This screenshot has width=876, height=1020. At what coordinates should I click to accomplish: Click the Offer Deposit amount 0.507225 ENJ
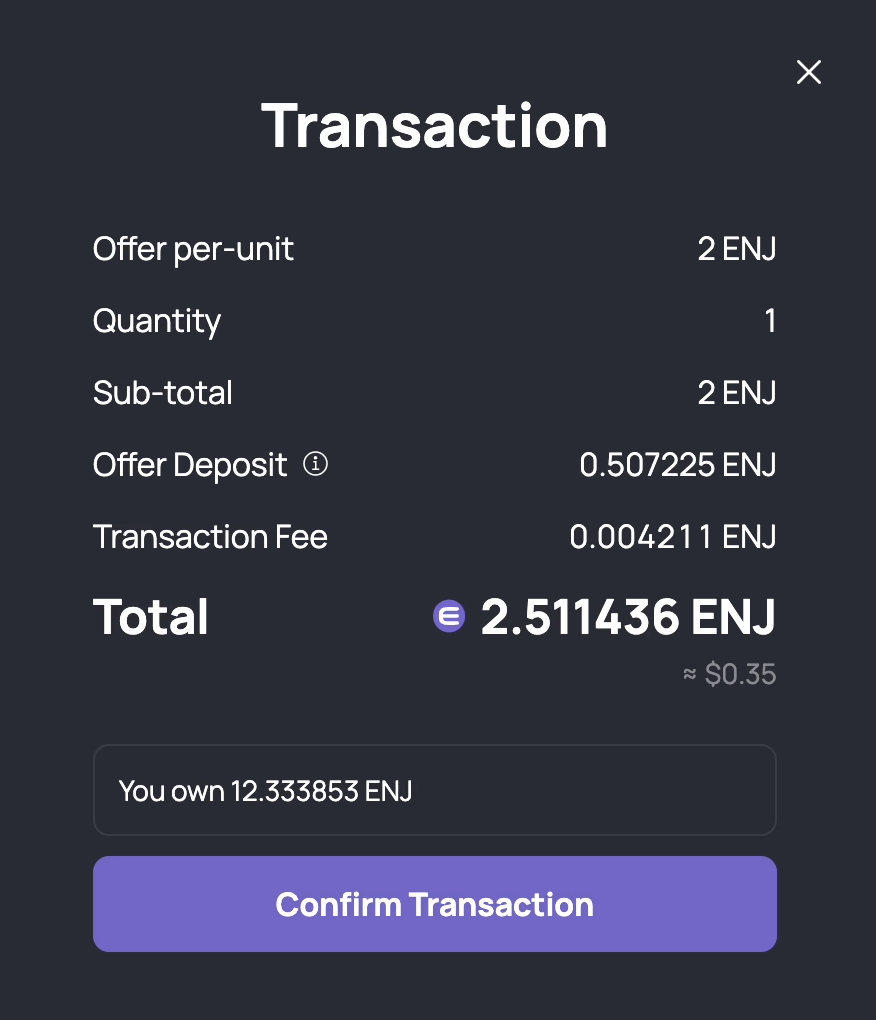[678, 464]
